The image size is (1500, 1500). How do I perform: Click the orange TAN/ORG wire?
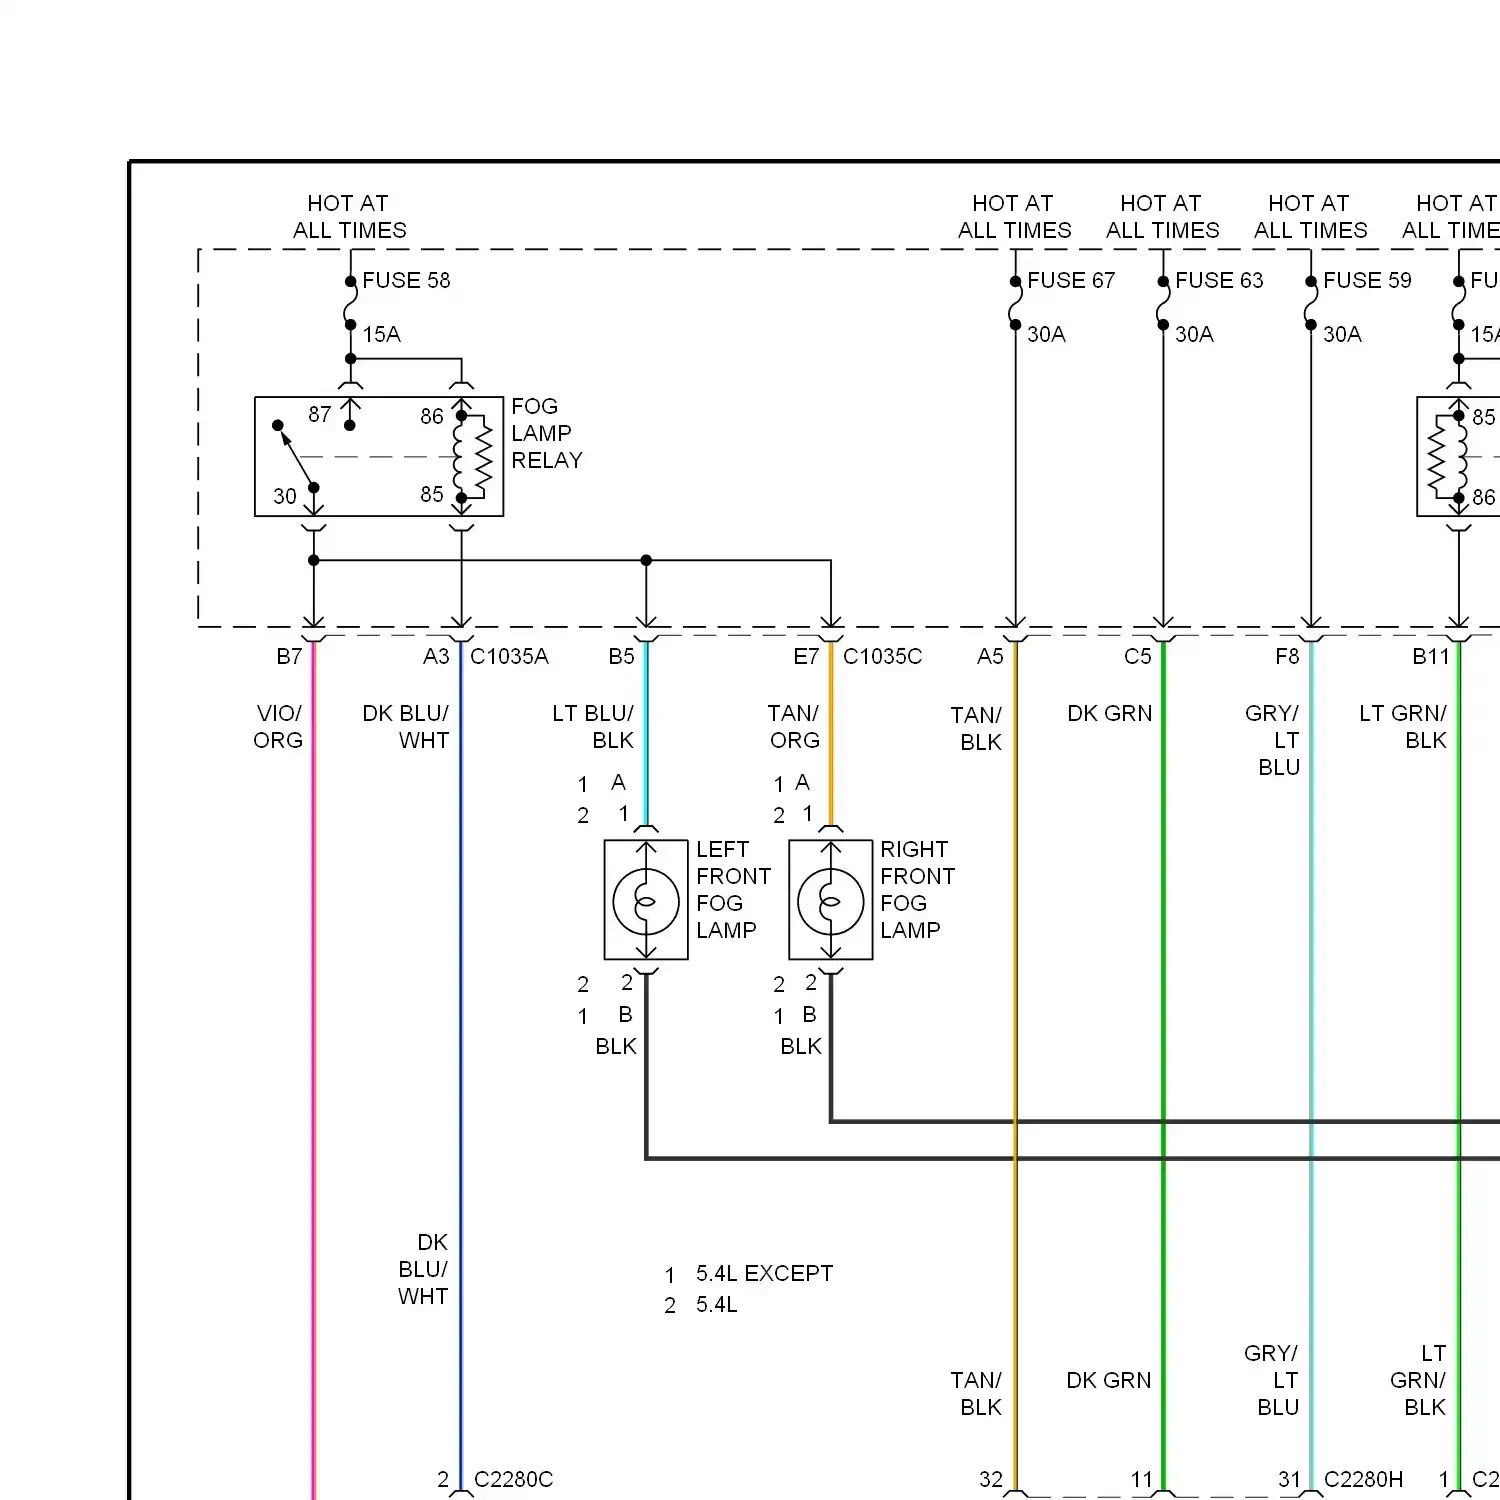coord(831,733)
